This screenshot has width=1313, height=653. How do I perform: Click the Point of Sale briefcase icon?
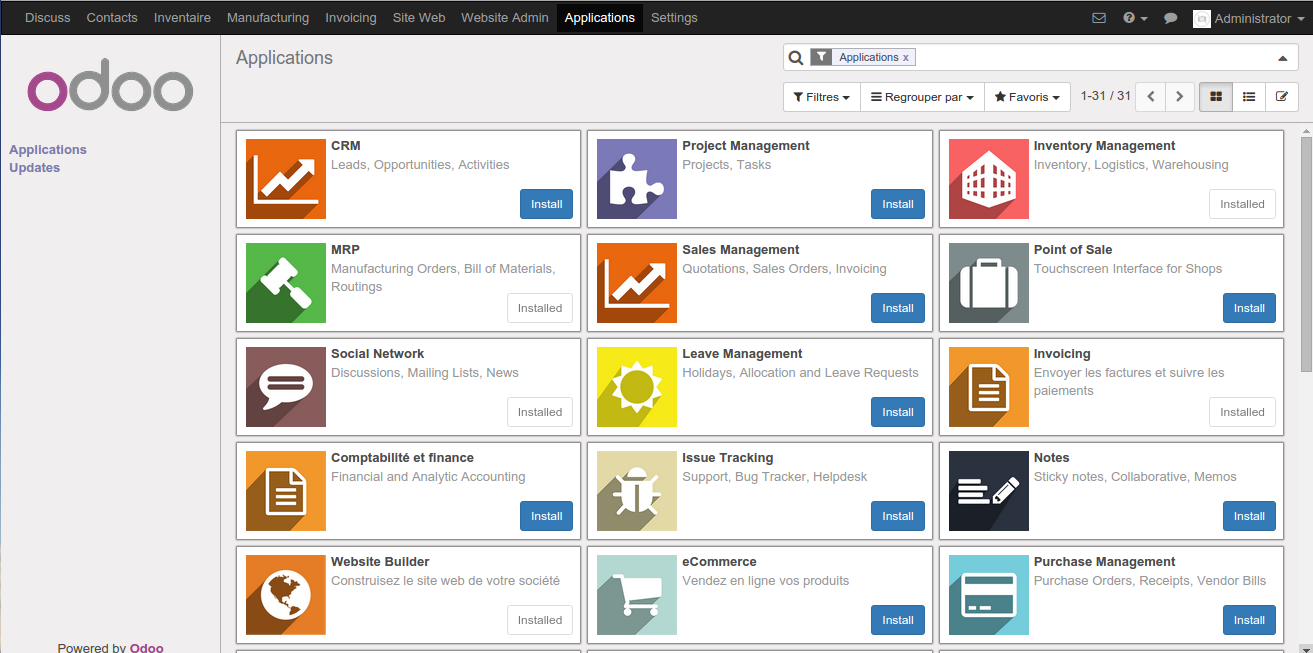pos(988,283)
